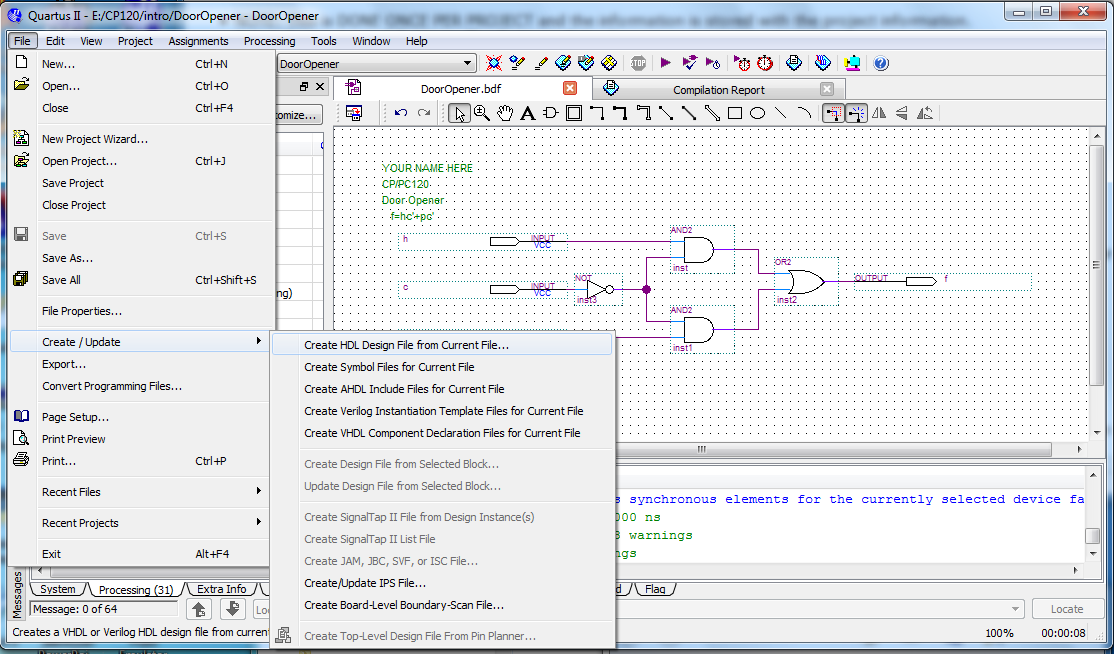Open the Assignments menu

point(198,41)
